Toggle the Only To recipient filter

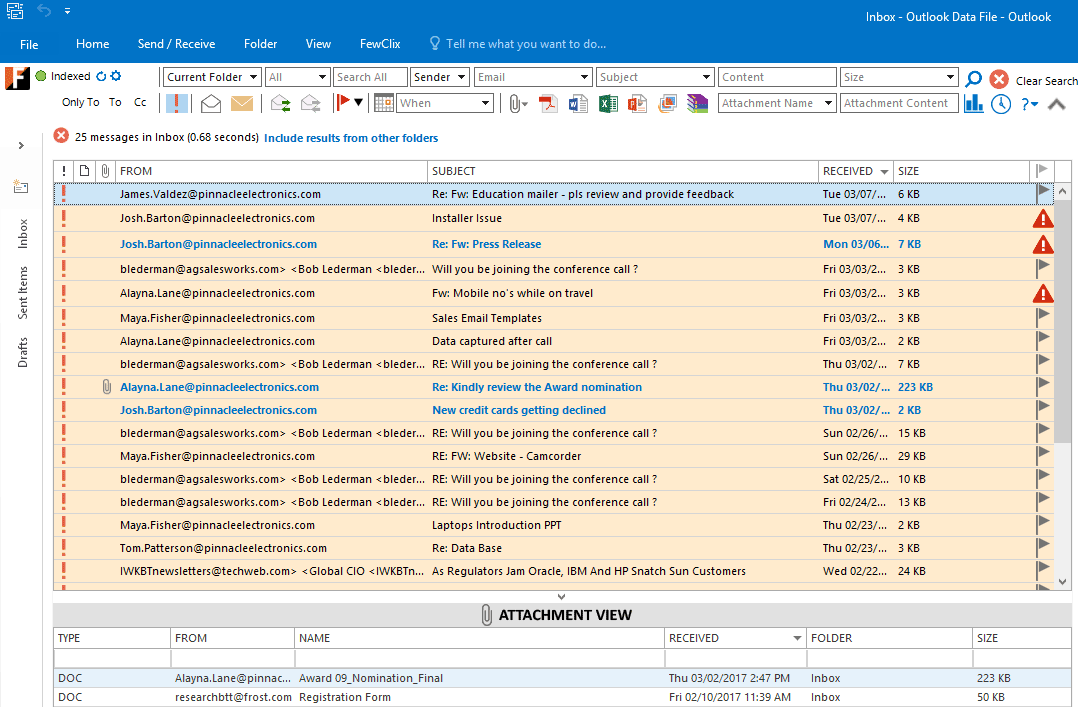pyautogui.click(x=81, y=102)
